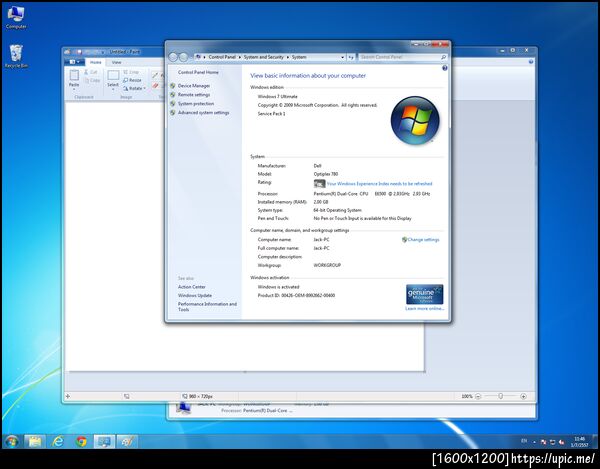Viewport: 600px width, 469px height.
Task: Click EN language indicator in taskbar
Action: 524,441
